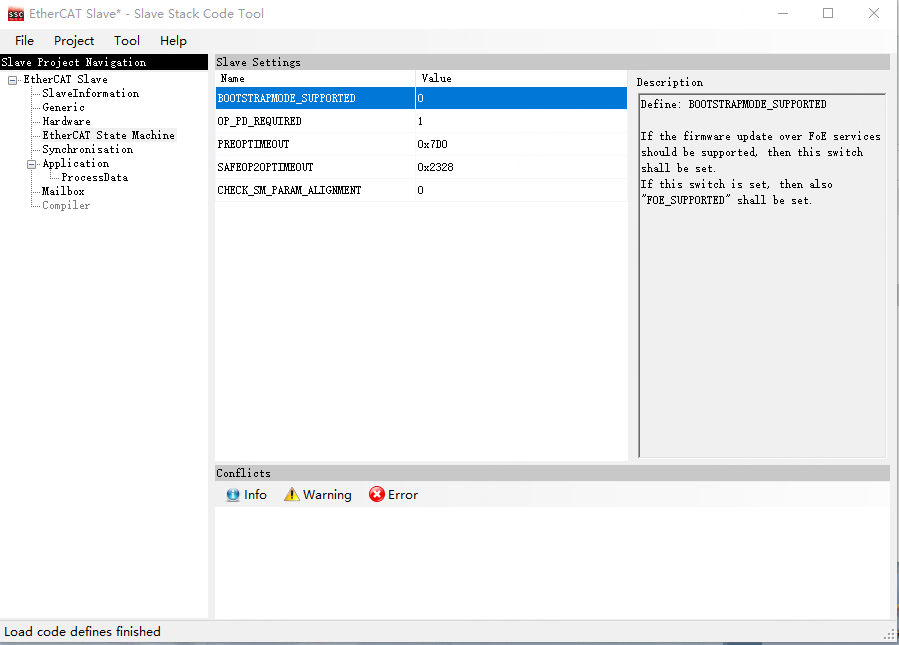Select Mailbox in navigation tree
This screenshot has height=645, width=899.
(x=63, y=191)
